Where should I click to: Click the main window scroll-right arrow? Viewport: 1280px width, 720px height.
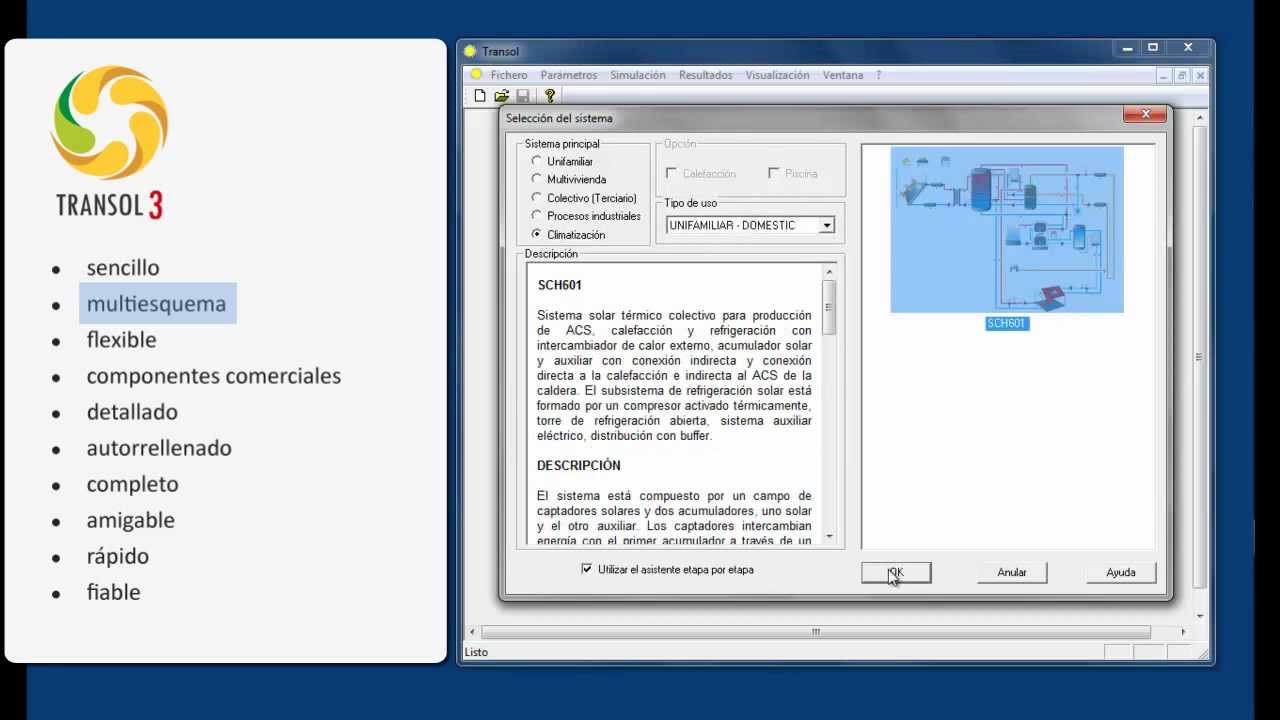tap(1183, 632)
